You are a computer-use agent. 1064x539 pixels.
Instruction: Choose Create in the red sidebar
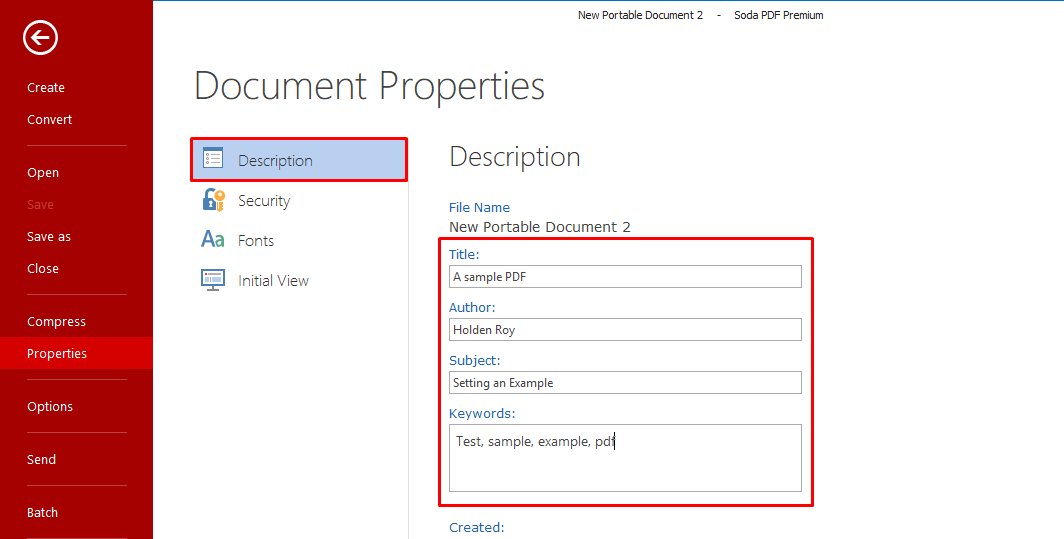[46, 88]
